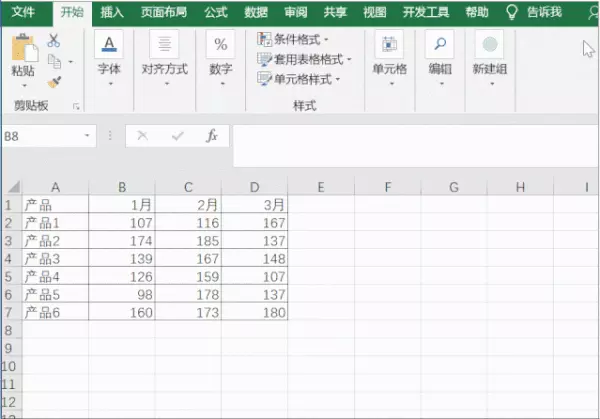Open the clipboard pane dialog launcher
The width and height of the screenshot is (600, 419).
76,106
